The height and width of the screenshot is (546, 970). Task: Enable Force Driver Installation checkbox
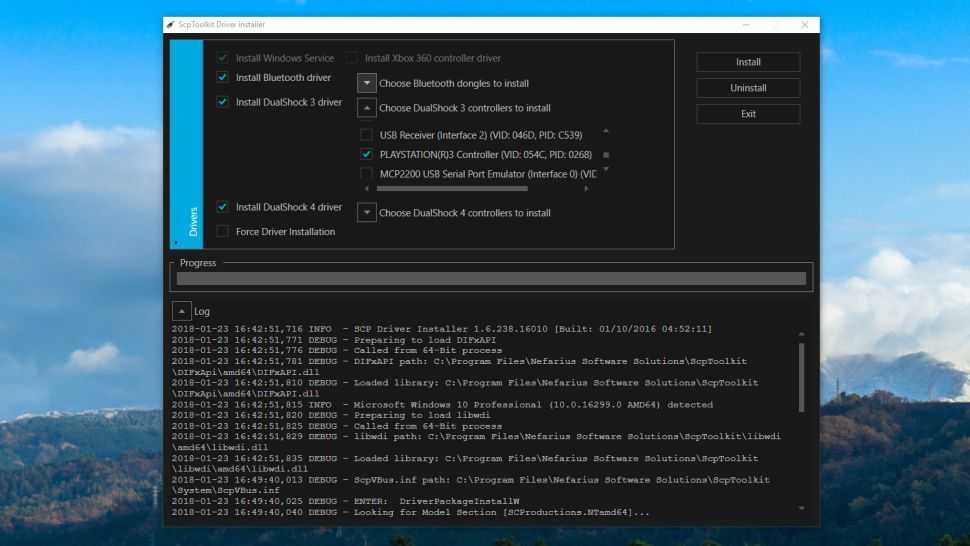(222, 231)
